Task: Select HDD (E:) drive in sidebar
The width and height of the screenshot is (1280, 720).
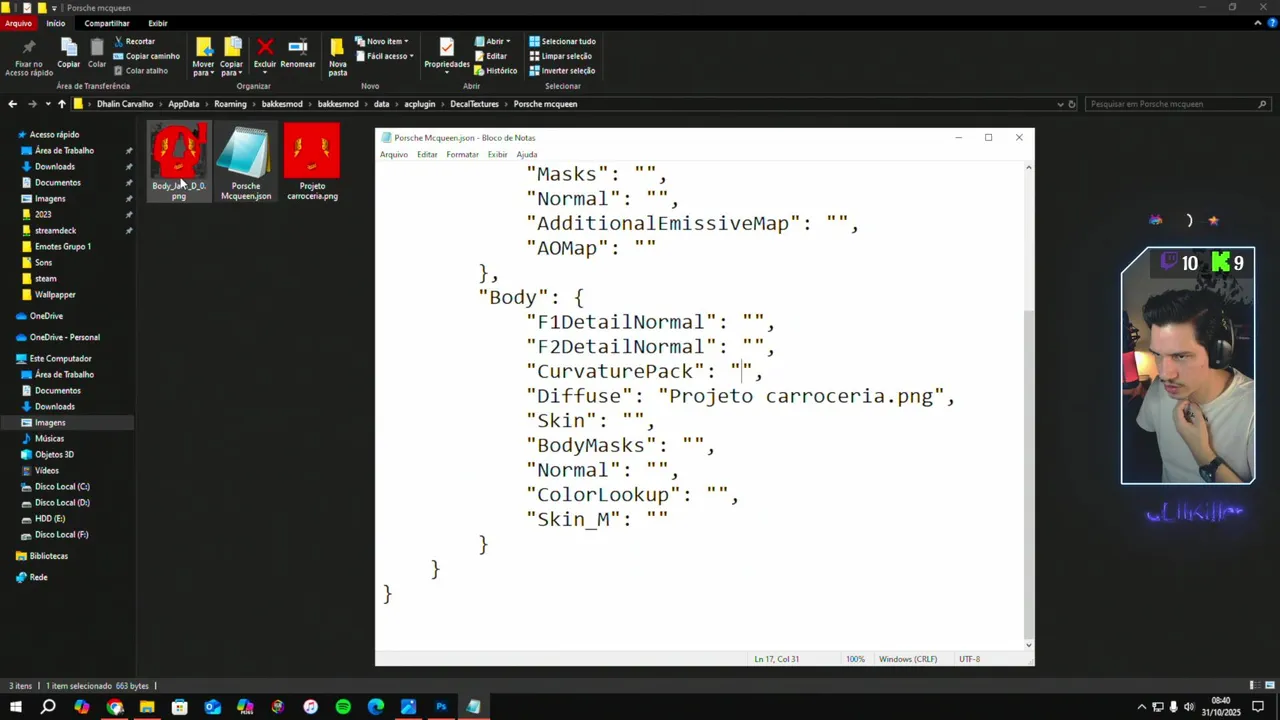Action: coord(50,519)
